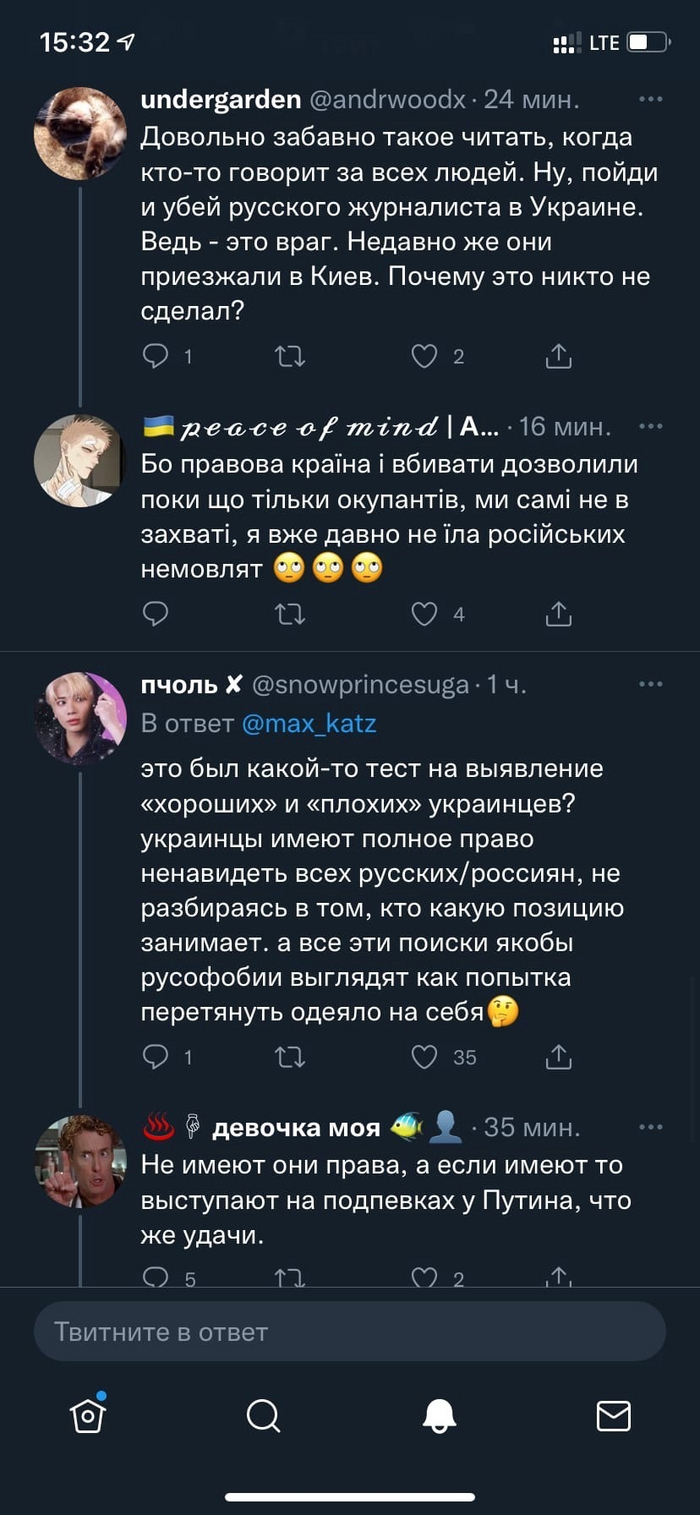Reply to the пчоль tweet

click(x=156, y=1056)
